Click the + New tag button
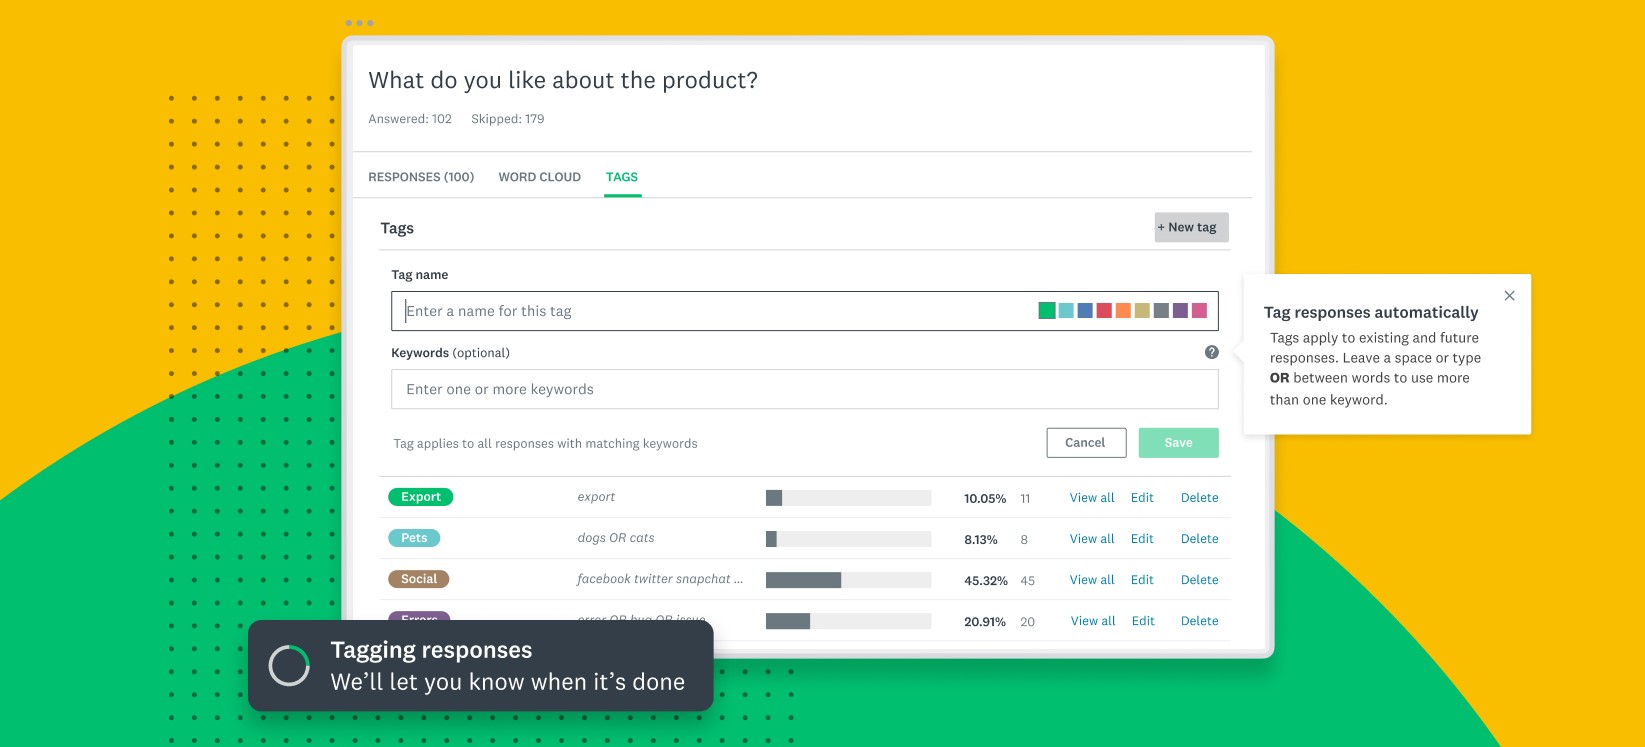This screenshot has width=1645, height=747. pyautogui.click(x=1191, y=227)
